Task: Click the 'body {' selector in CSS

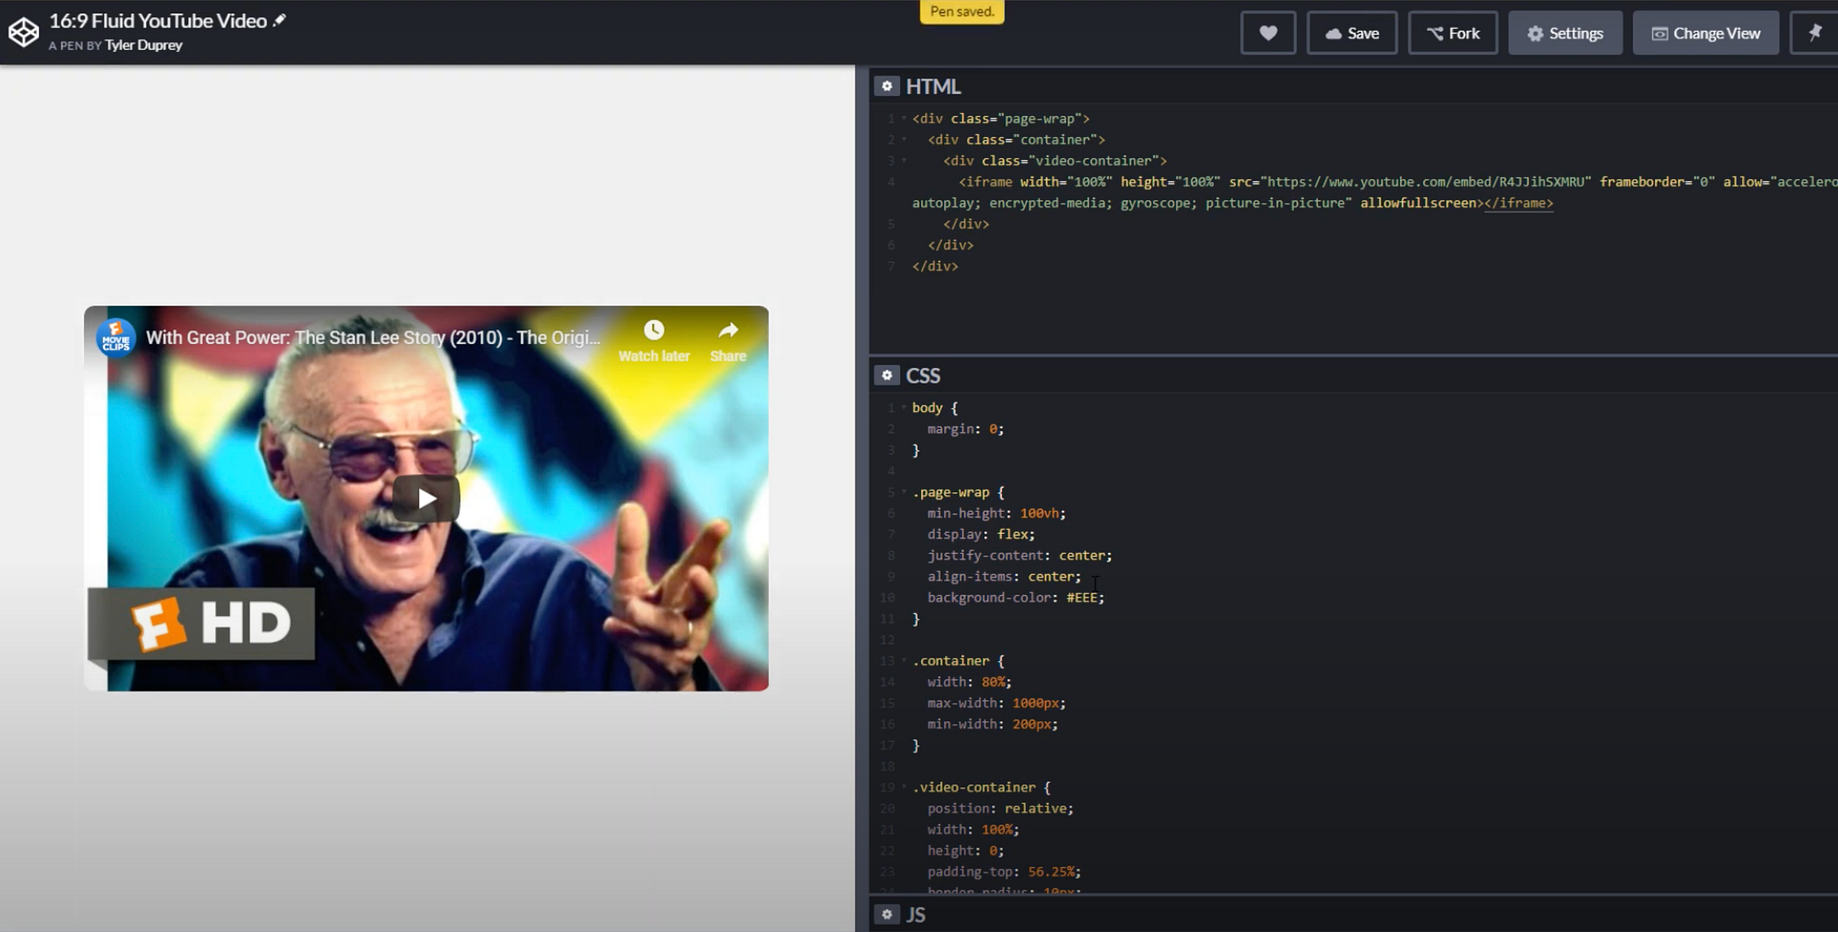Action: pyautogui.click(x=935, y=407)
